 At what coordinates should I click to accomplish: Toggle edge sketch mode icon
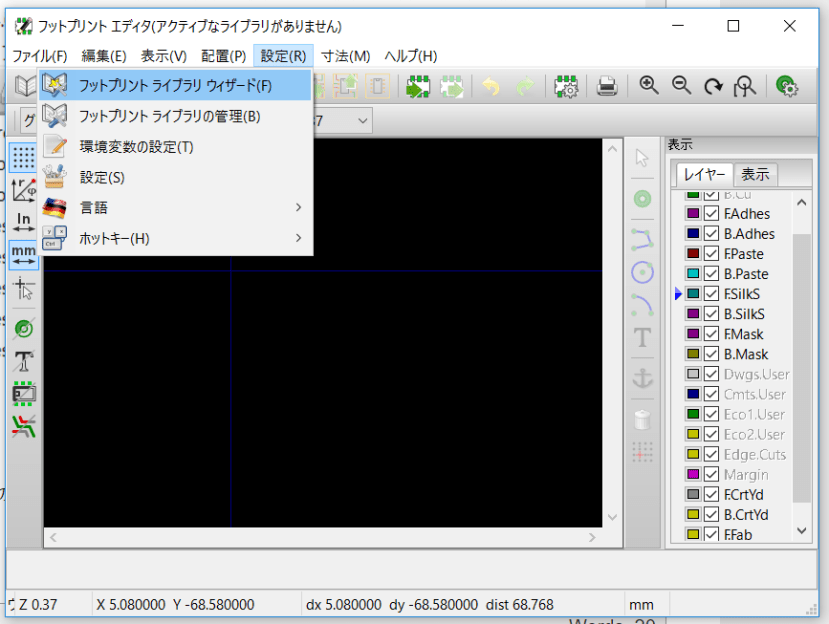[23, 393]
